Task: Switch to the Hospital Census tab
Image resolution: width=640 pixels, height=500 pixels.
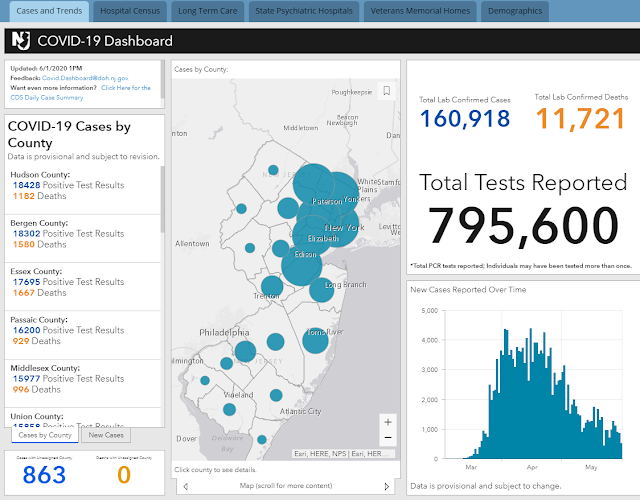Action: pyautogui.click(x=130, y=11)
